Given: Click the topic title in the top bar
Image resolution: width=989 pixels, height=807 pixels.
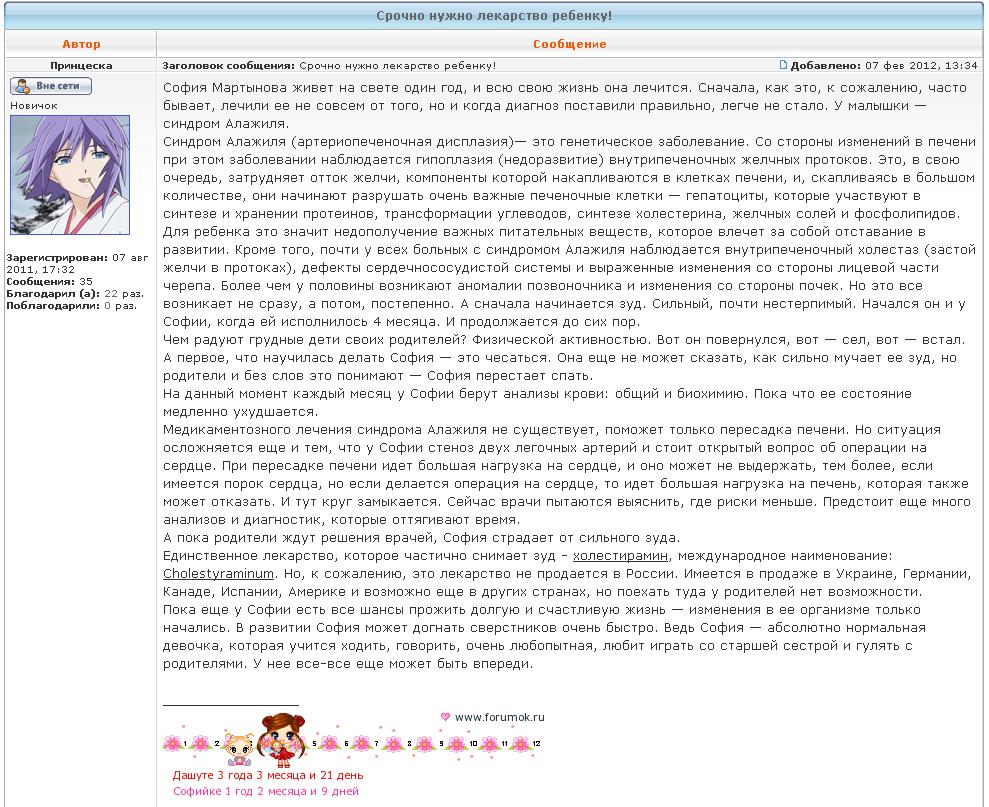Looking at the screenshot, I should (494, 17).
